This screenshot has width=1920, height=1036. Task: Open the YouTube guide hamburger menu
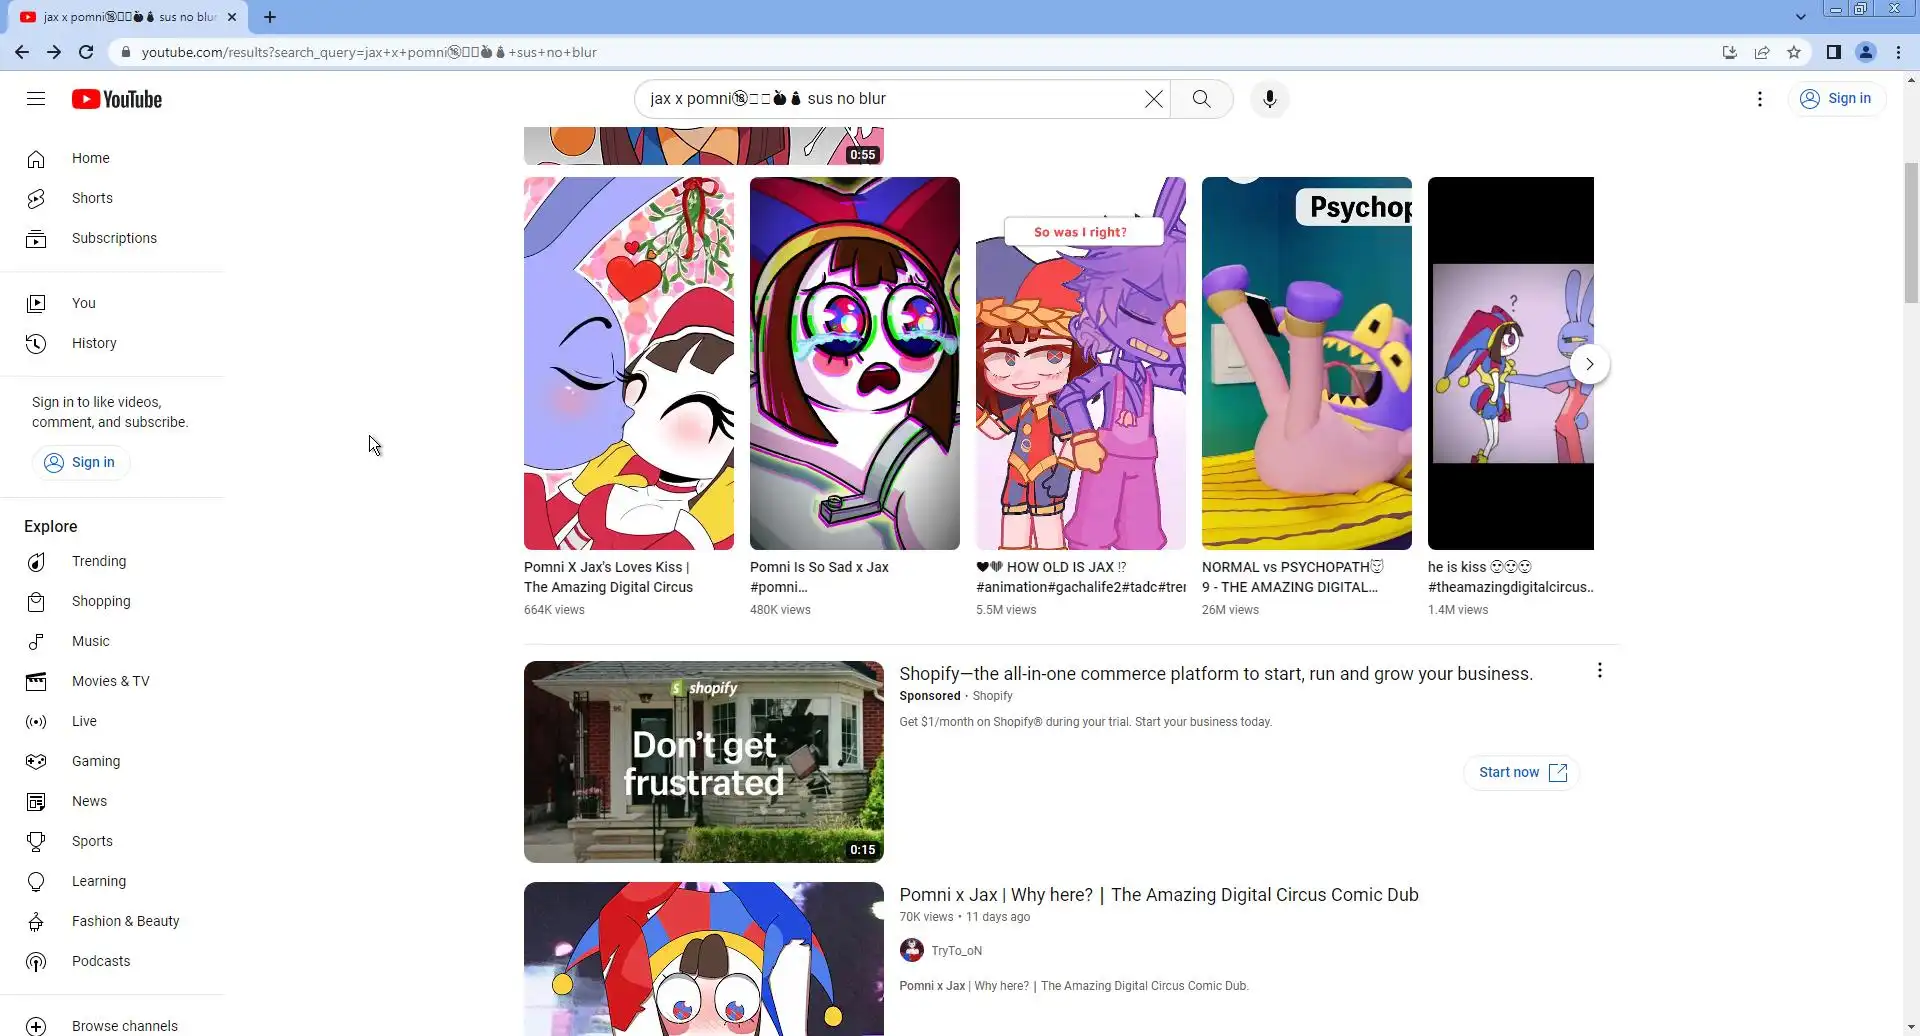click(36, 99)
